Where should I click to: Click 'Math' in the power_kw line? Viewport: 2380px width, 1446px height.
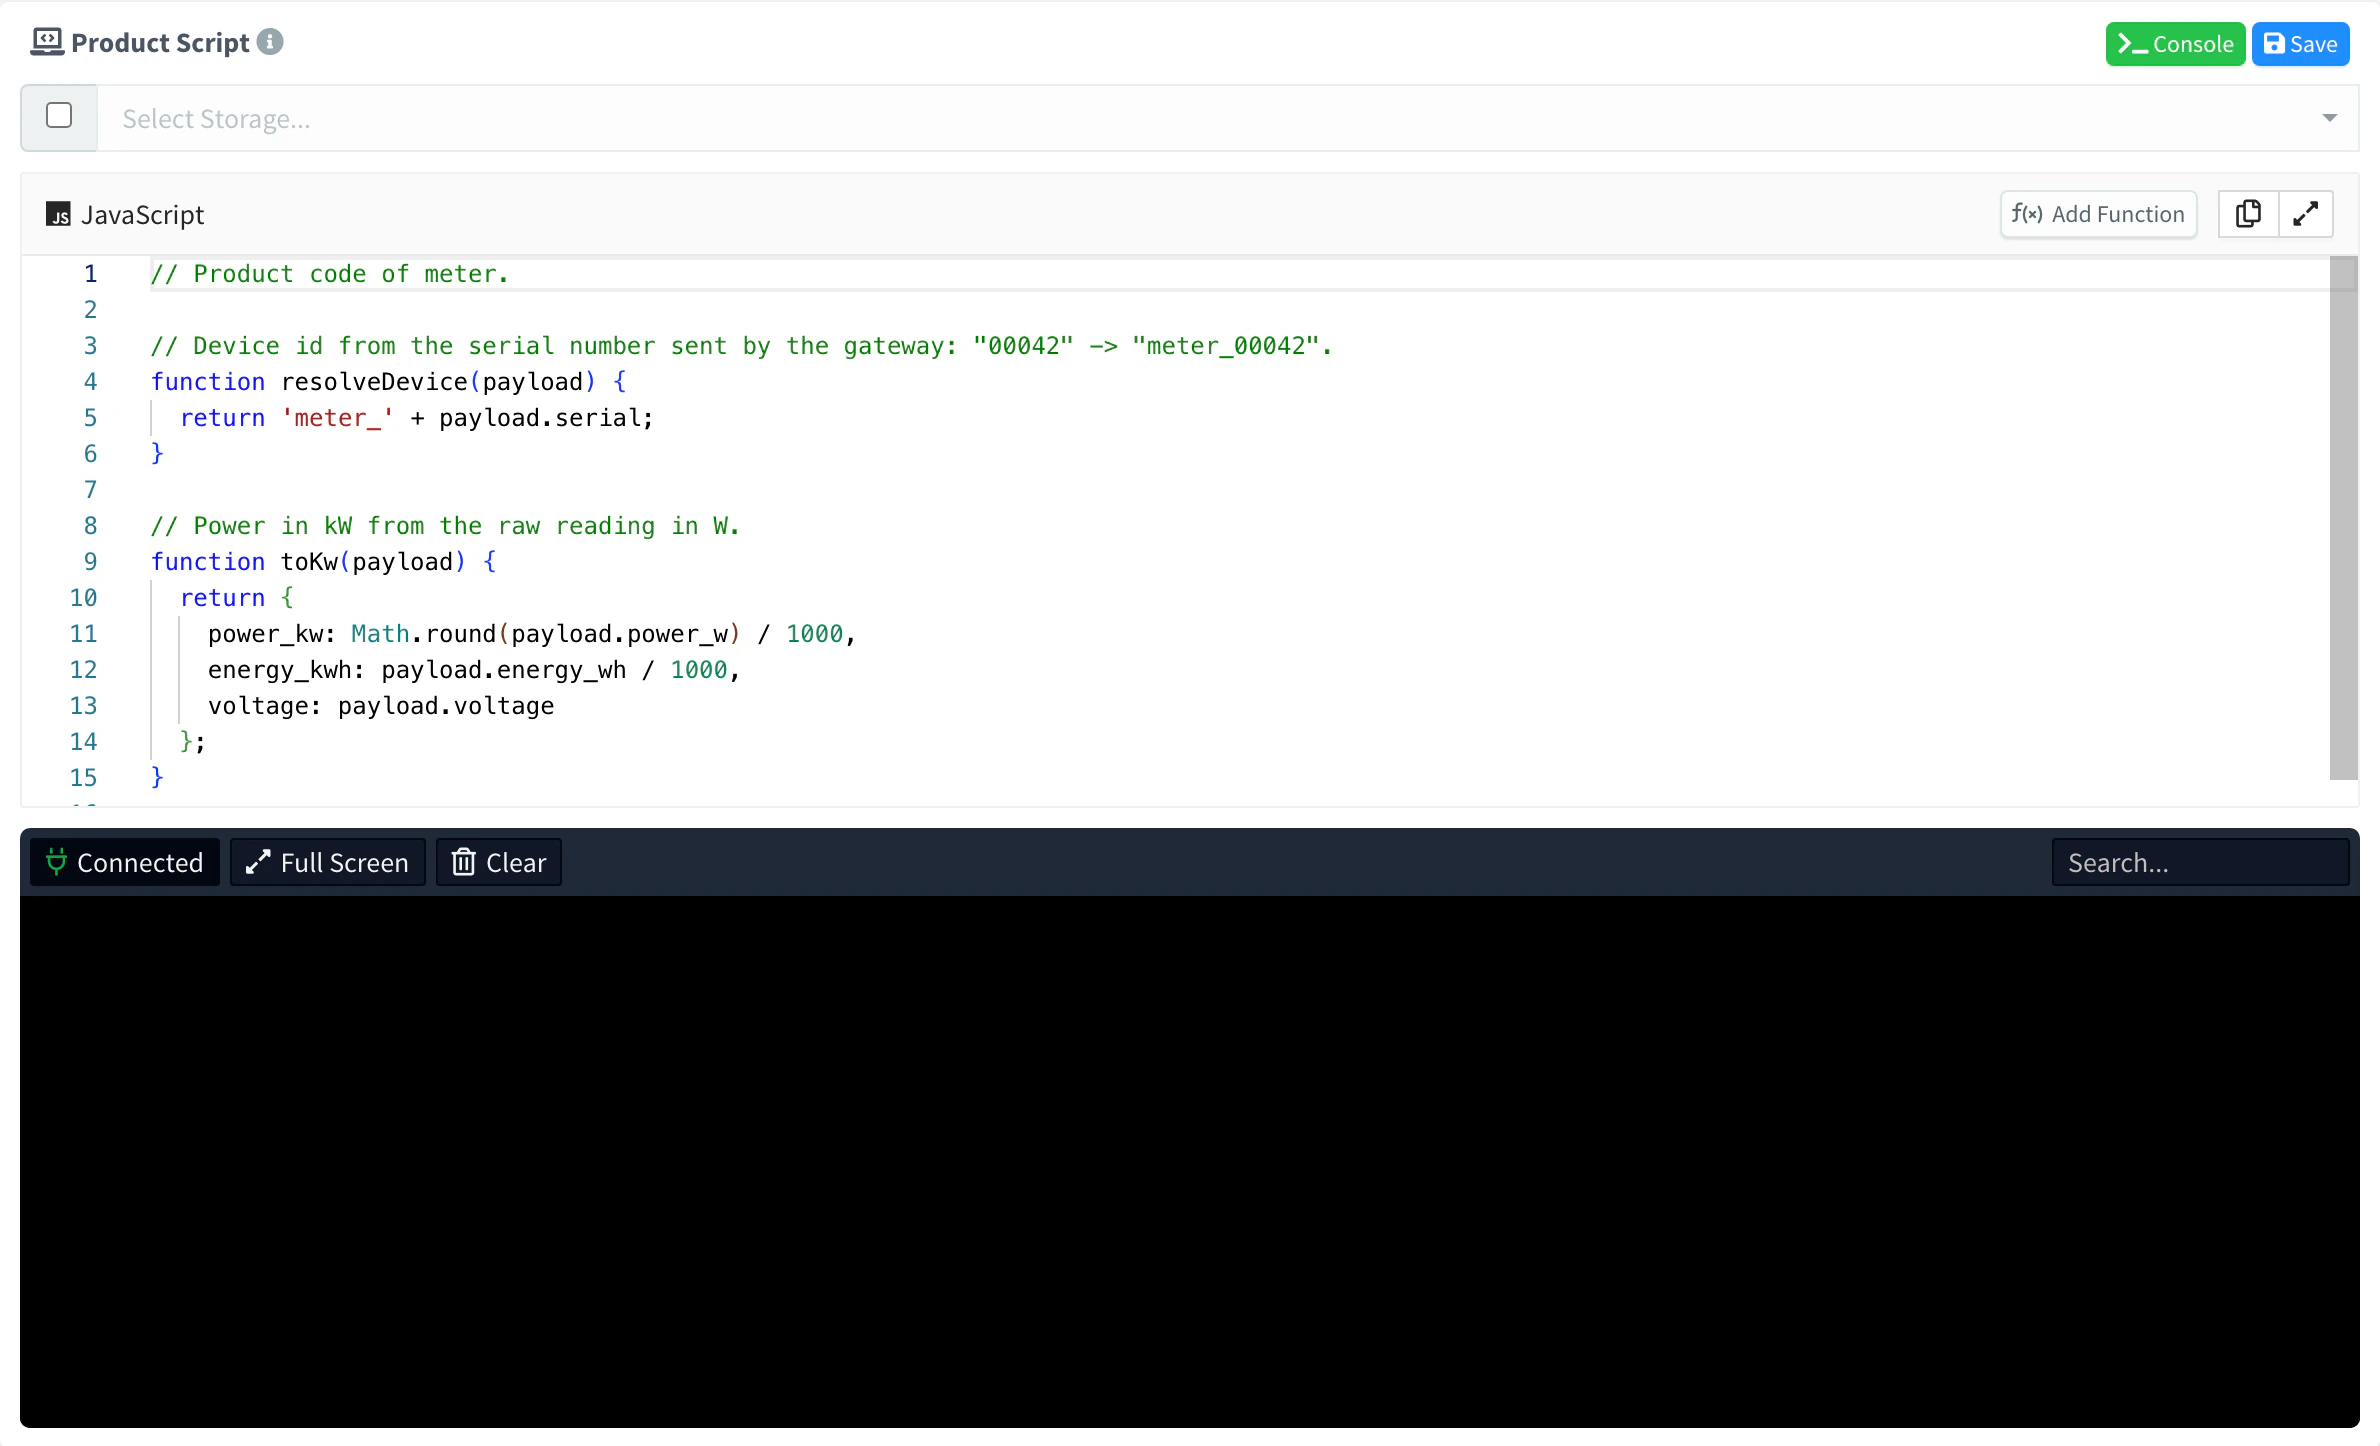point(380,634)
